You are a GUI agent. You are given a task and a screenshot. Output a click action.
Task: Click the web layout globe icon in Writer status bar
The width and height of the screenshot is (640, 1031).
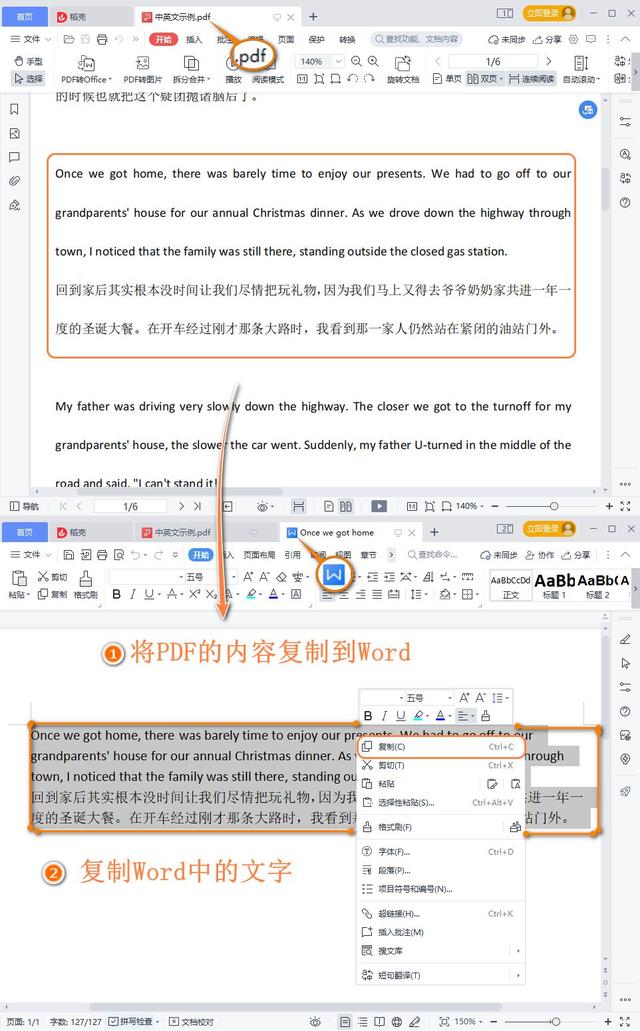tap(397, 1021)
